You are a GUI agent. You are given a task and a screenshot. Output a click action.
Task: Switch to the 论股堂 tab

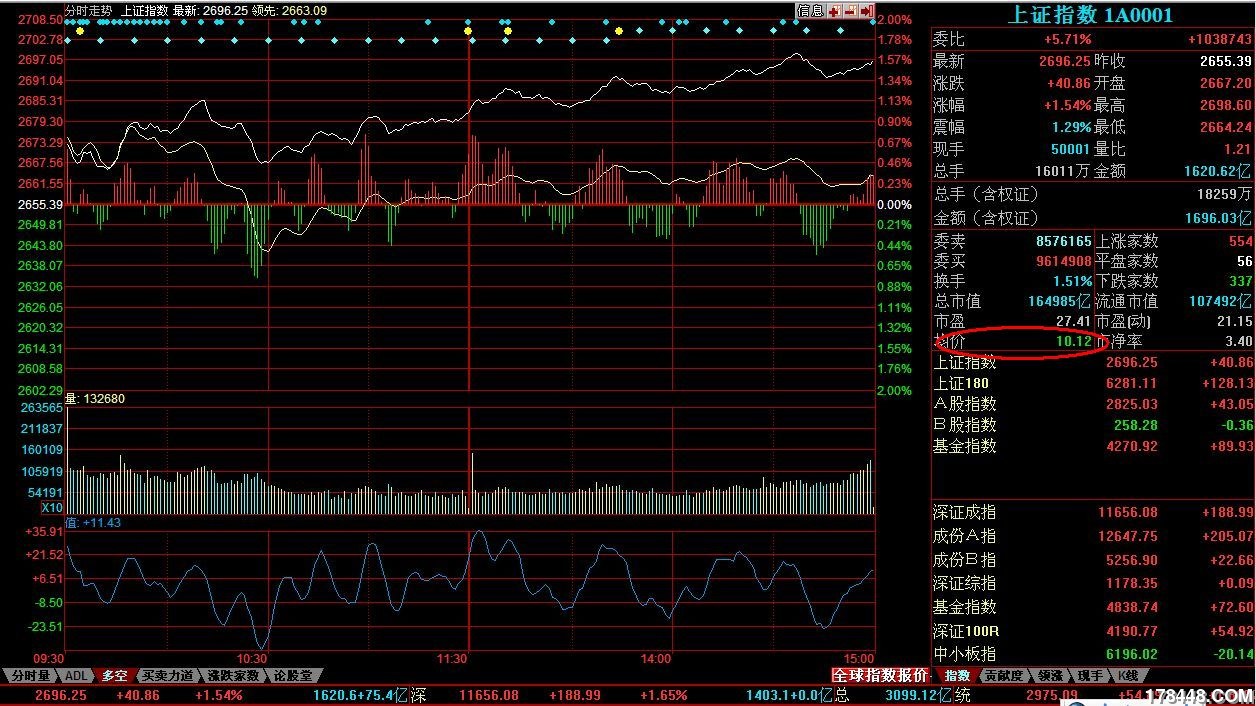tap(293, 676)
